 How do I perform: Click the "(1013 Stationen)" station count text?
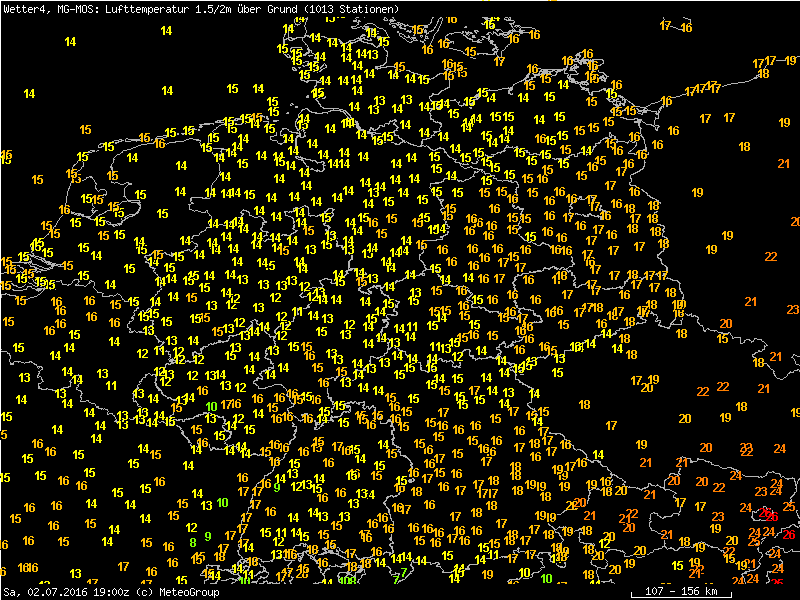[x=349, y=9]
